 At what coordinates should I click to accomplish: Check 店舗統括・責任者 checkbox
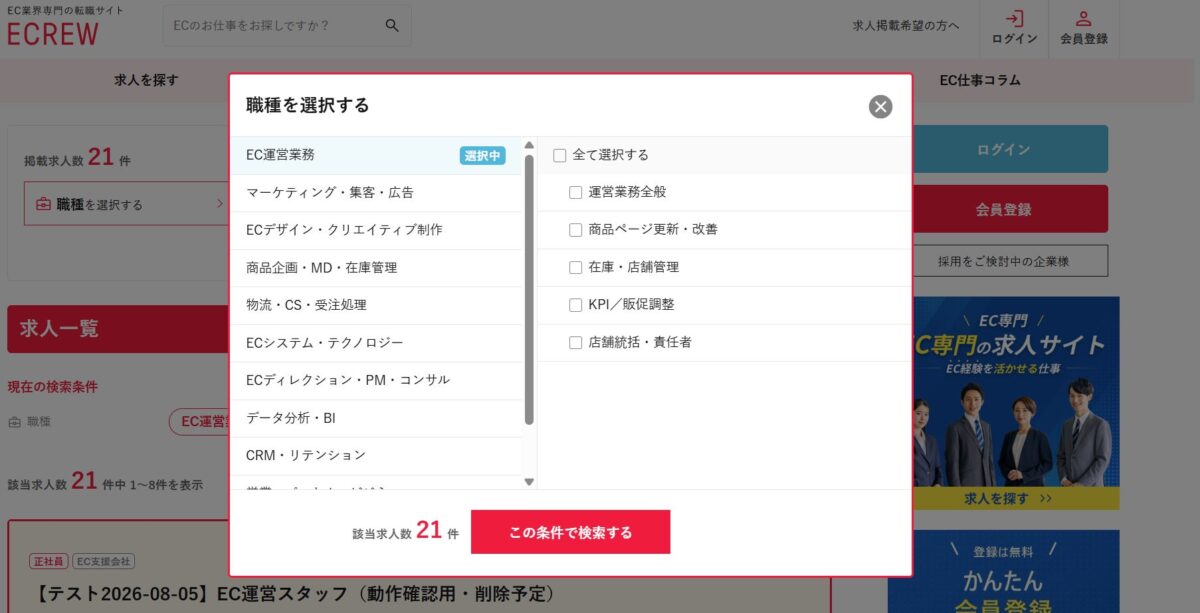pos(576,342)
